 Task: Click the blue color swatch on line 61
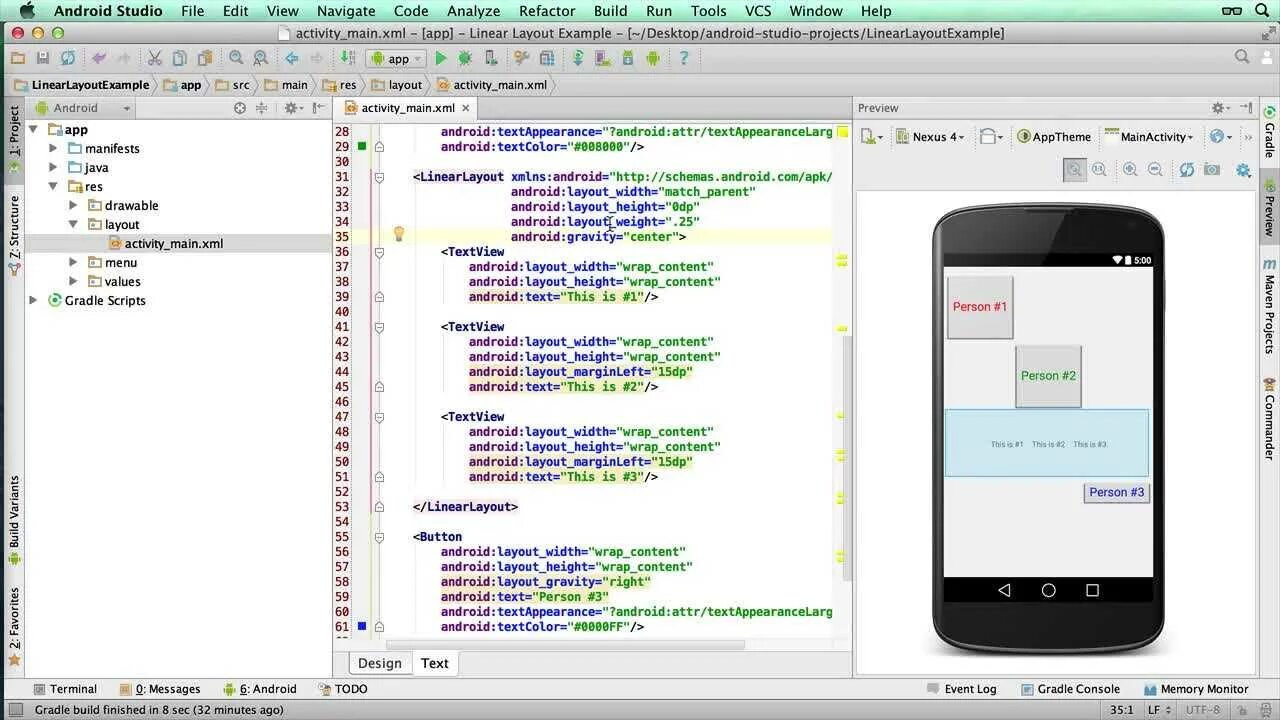[362, 626]
